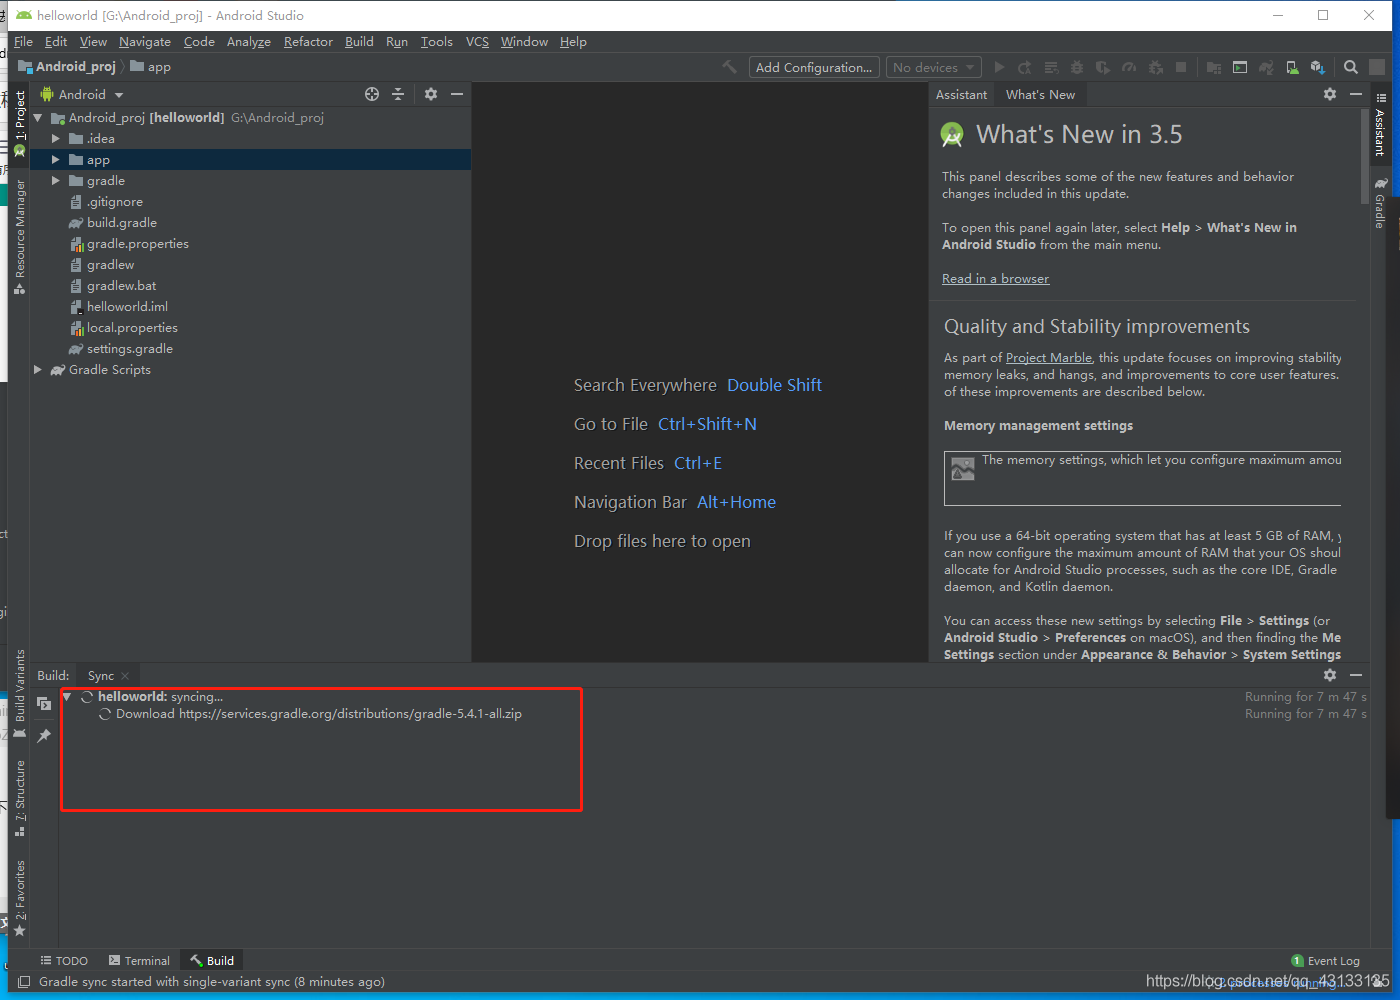Click Collapse All icon in Project panel
Viewport: 1400px width, 1000px height.
(x=398, y=94)
